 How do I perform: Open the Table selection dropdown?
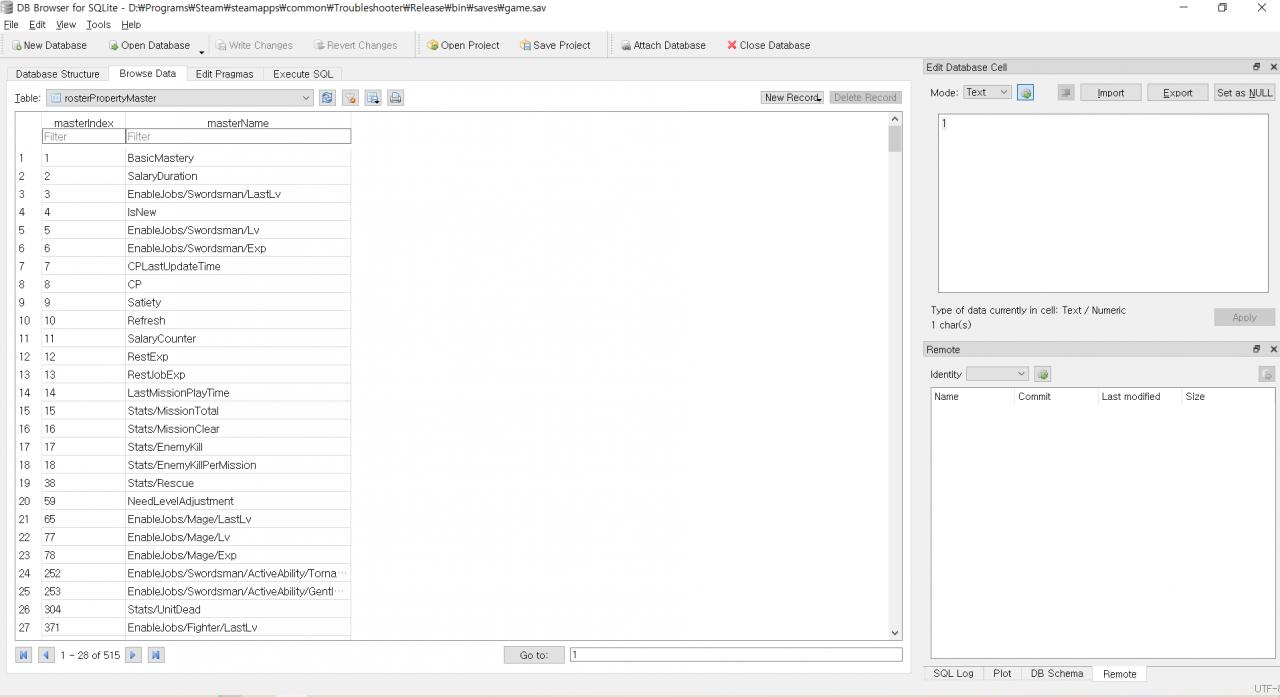tap(180, 98)
